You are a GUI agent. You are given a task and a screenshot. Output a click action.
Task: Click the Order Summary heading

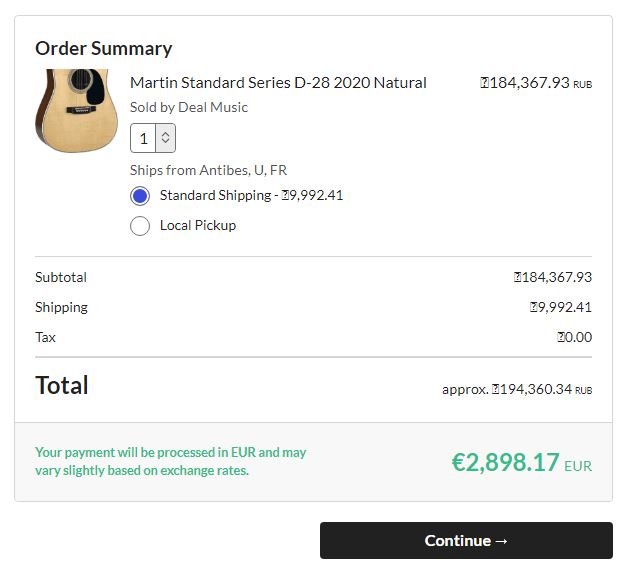104,48
